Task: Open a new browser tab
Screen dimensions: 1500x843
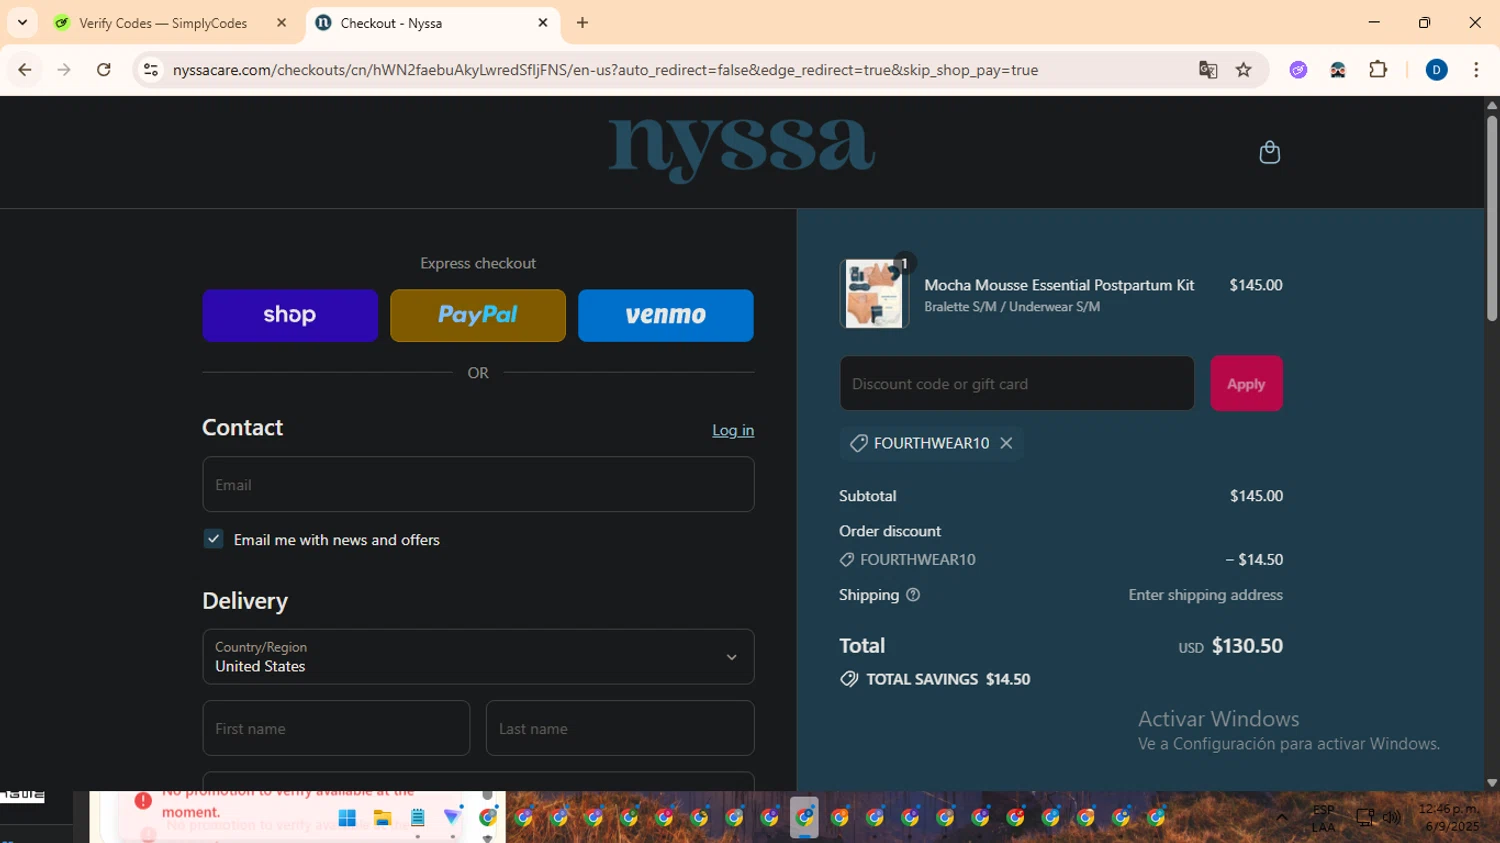Action: [583, 23]
